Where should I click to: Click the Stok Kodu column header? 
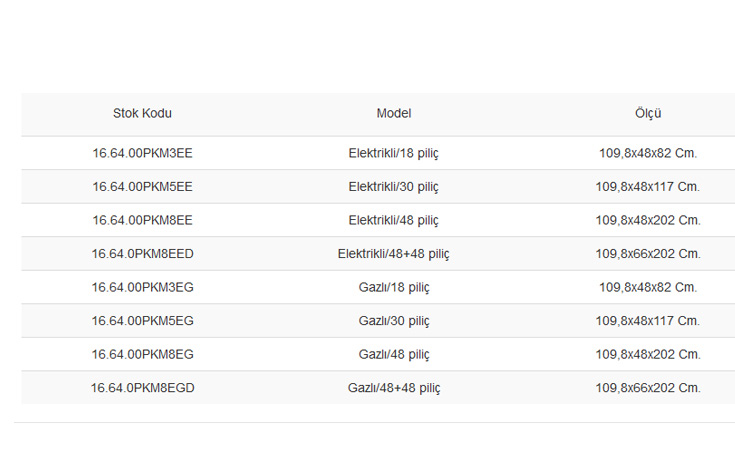142,113
